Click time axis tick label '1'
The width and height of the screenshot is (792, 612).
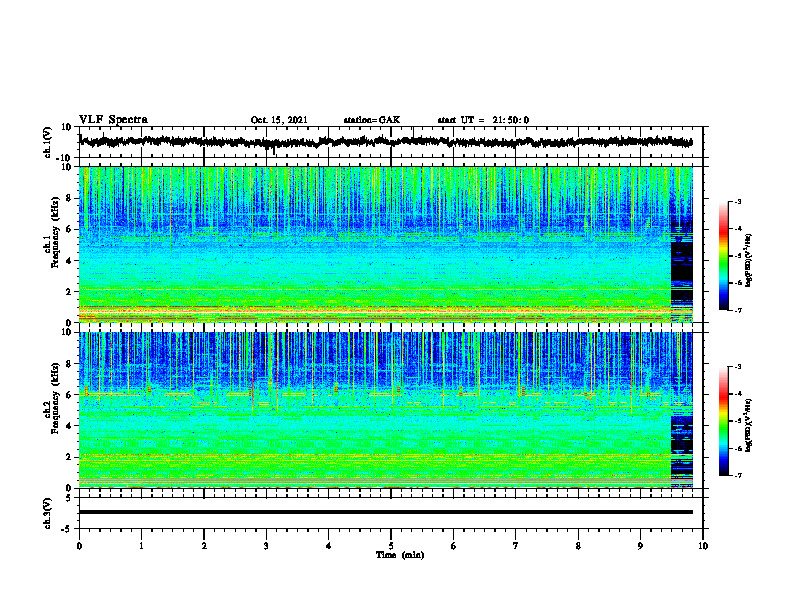[x=141, y=546]
